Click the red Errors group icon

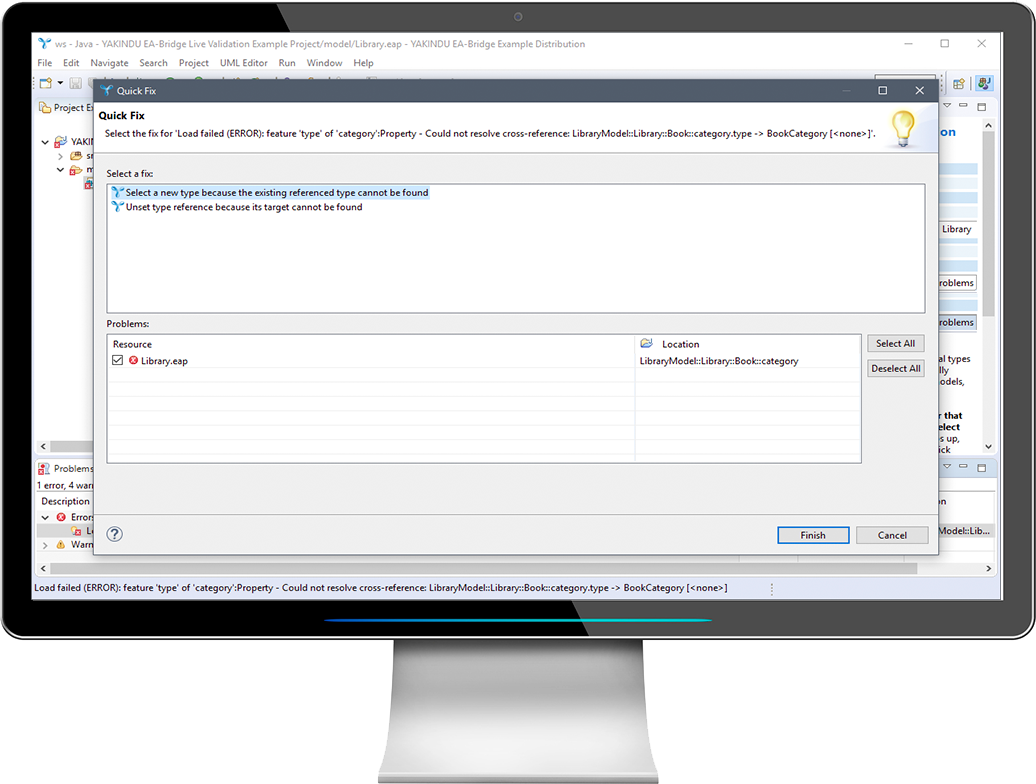click(x=61, y=517)
